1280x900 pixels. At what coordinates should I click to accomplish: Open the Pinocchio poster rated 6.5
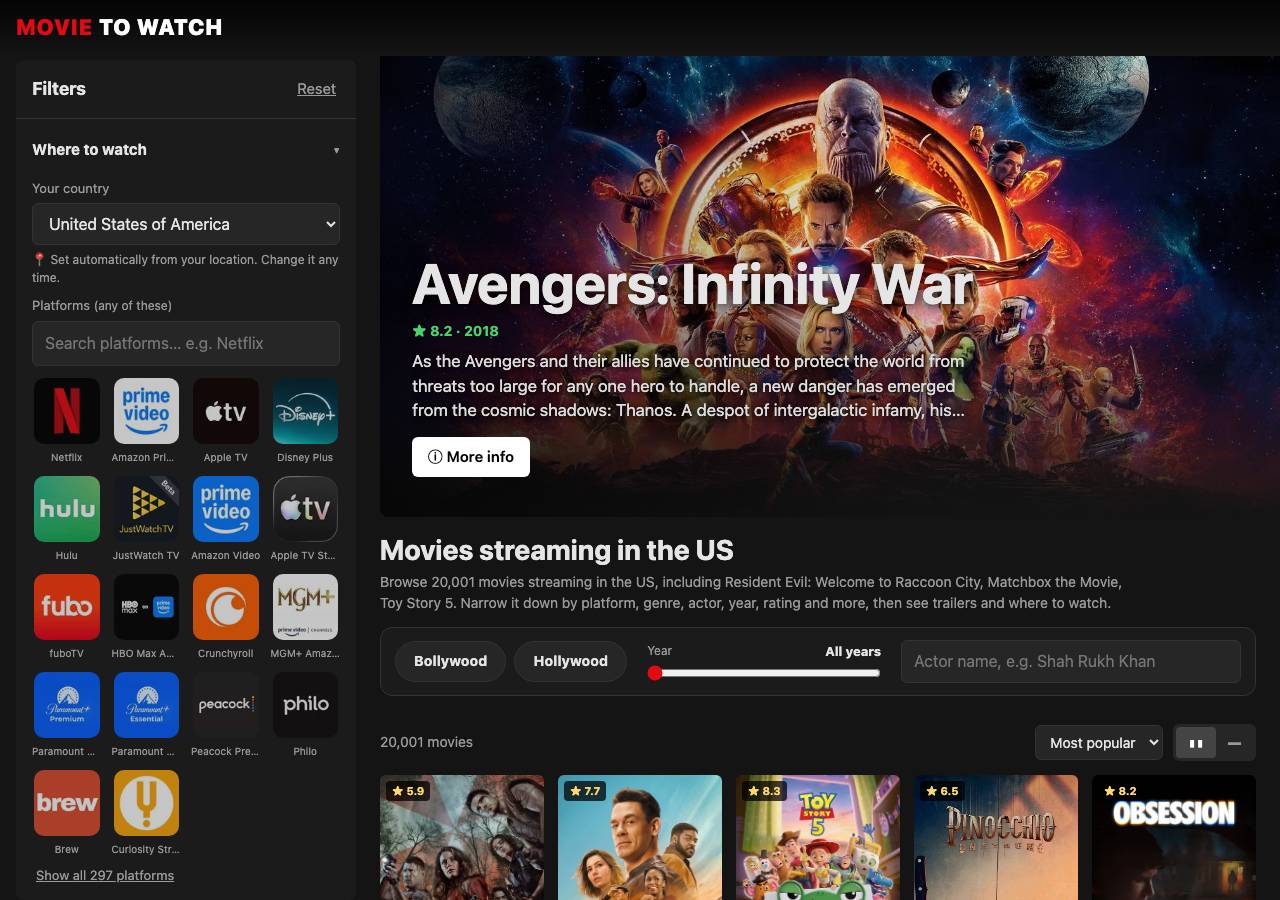(x=996, y=838)
